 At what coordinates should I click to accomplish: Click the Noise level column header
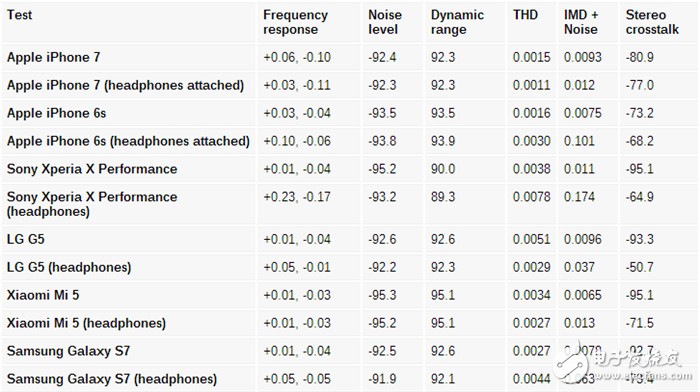385,22
